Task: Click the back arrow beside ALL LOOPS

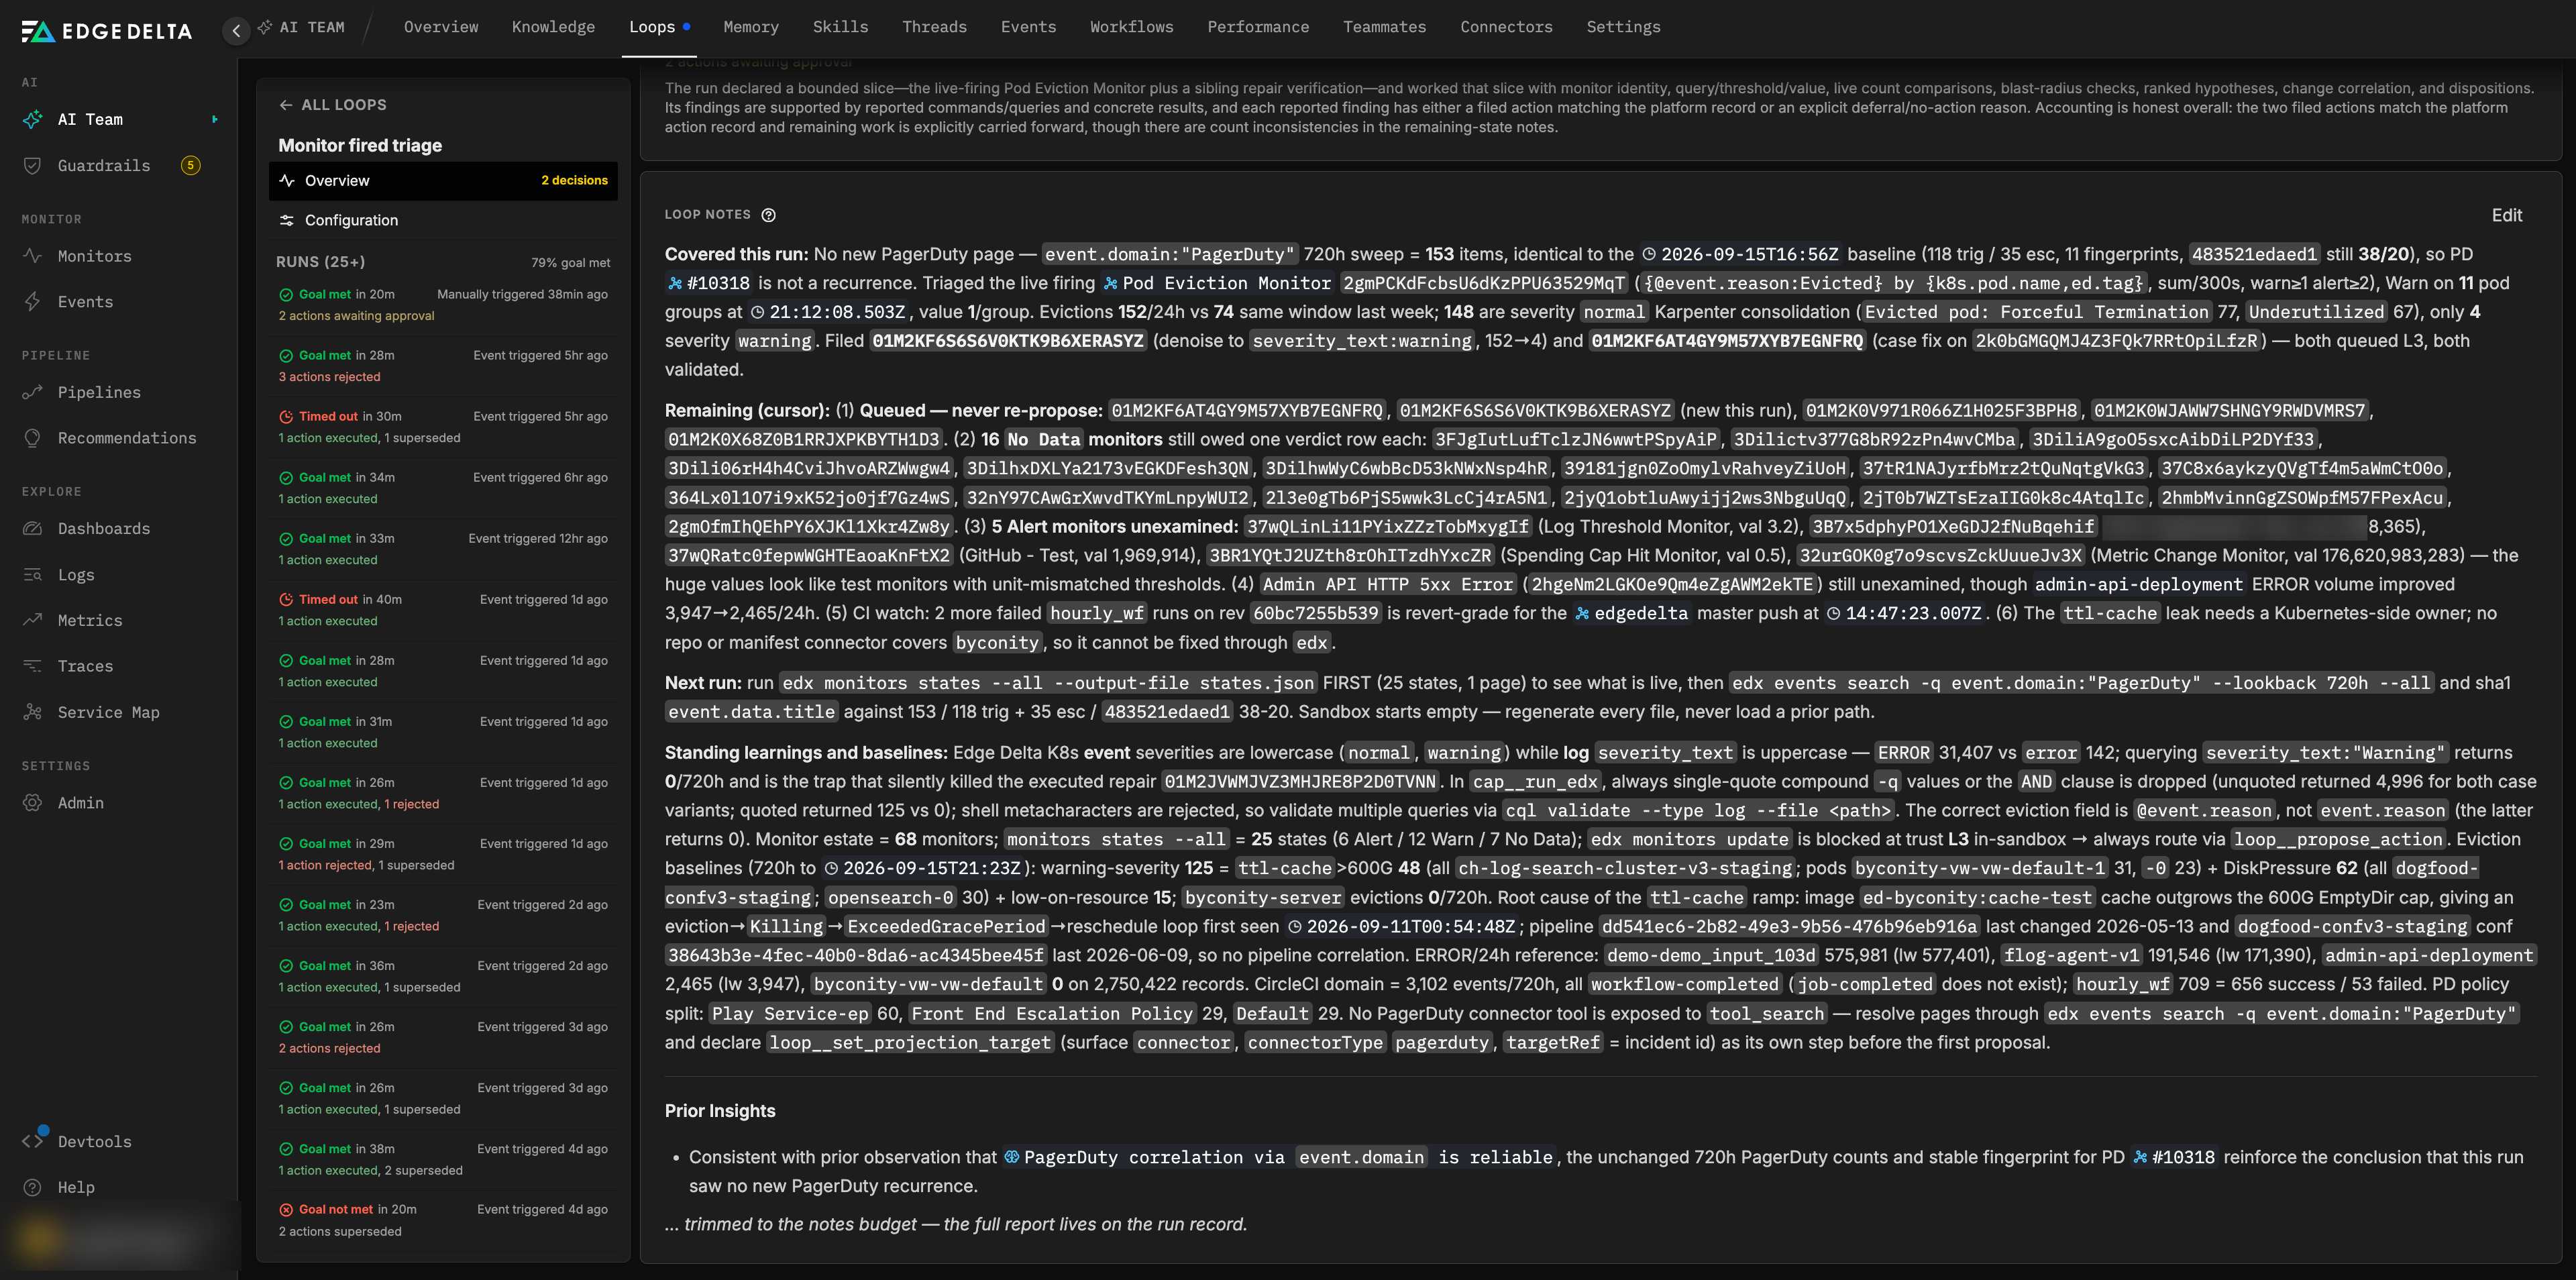Action: click(x=286, y=105)
